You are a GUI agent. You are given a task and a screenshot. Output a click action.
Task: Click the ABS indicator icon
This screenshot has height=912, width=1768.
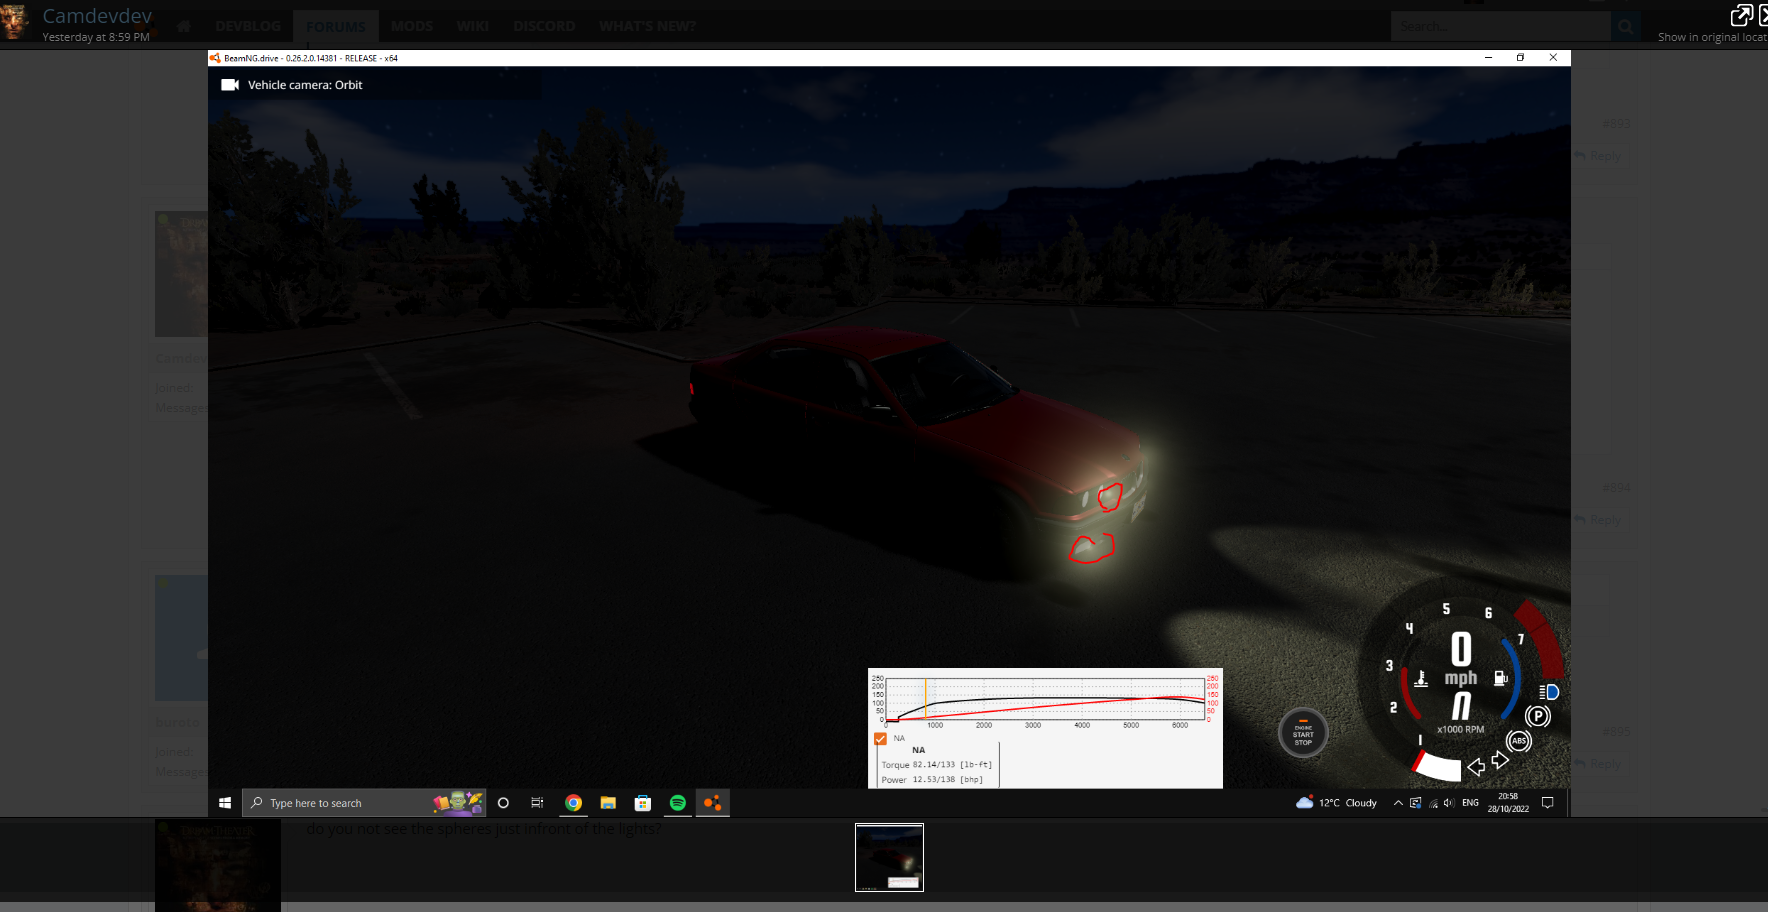click(1519, 741)
